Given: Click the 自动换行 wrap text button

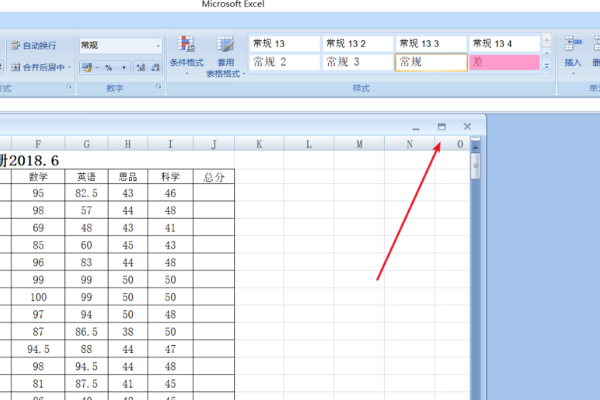Looking at the screenshot, I should tap(34, 46).
